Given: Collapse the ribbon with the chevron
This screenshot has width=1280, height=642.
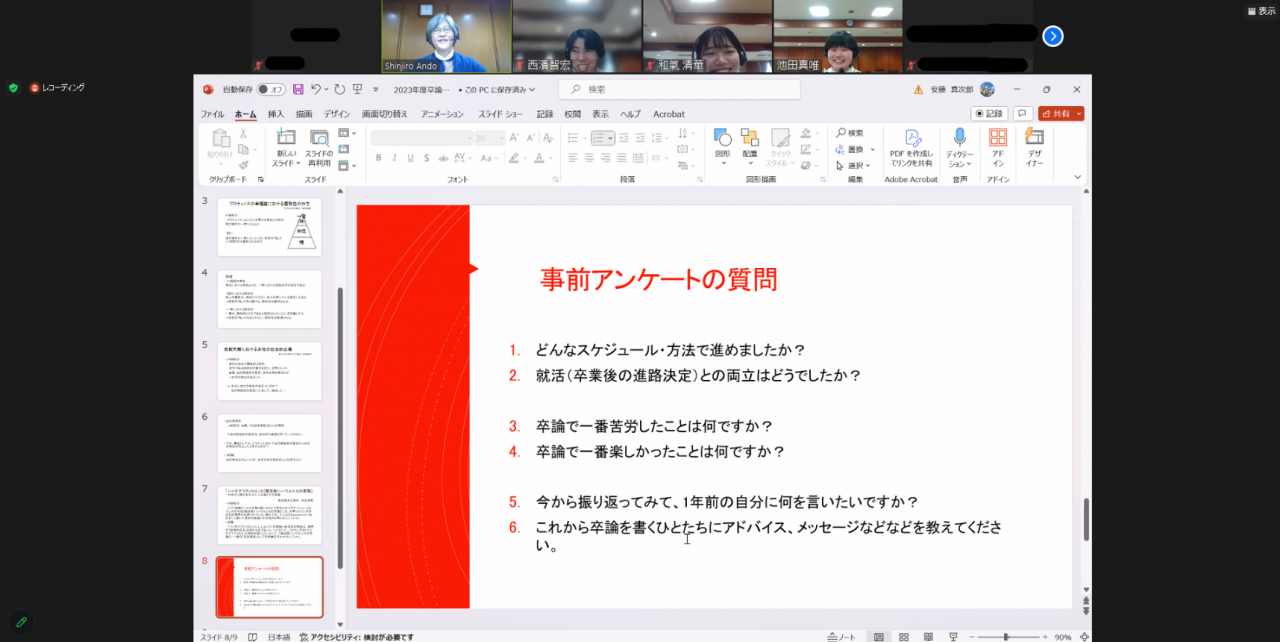Looking at the screenshot, I should tap(1077, 177).
